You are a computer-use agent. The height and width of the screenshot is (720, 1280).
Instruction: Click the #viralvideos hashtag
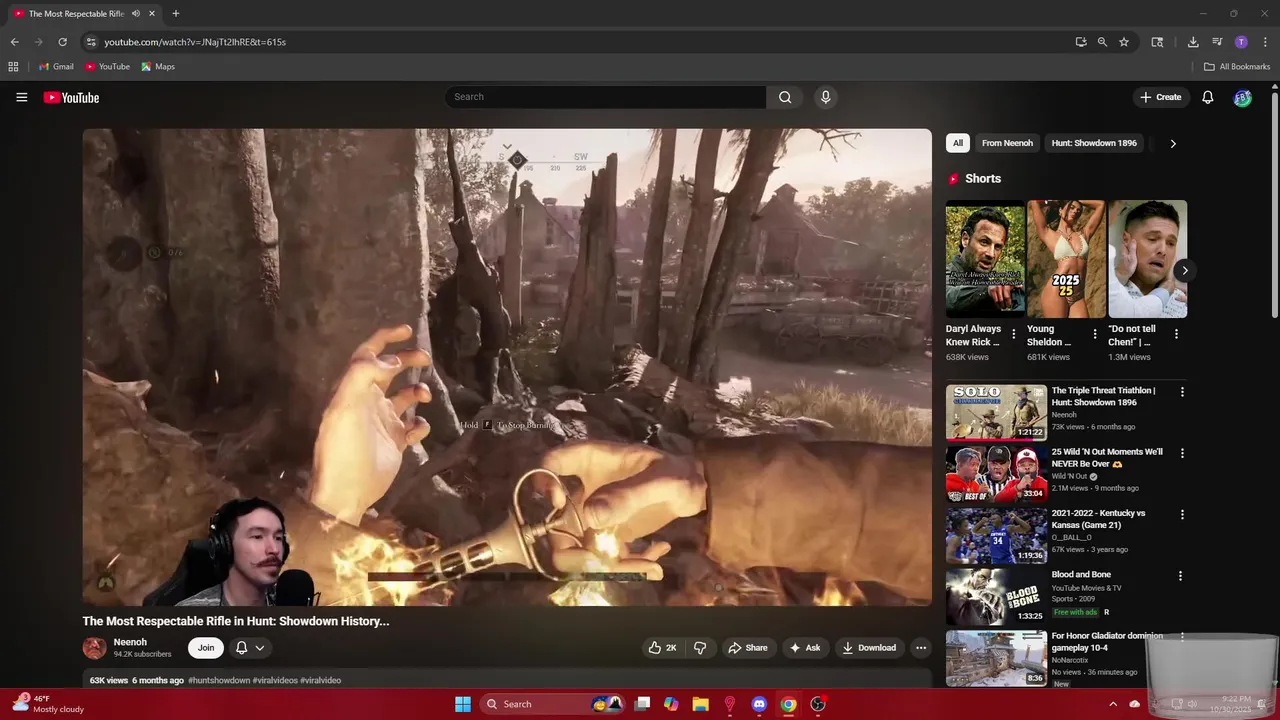coord(275,680)
